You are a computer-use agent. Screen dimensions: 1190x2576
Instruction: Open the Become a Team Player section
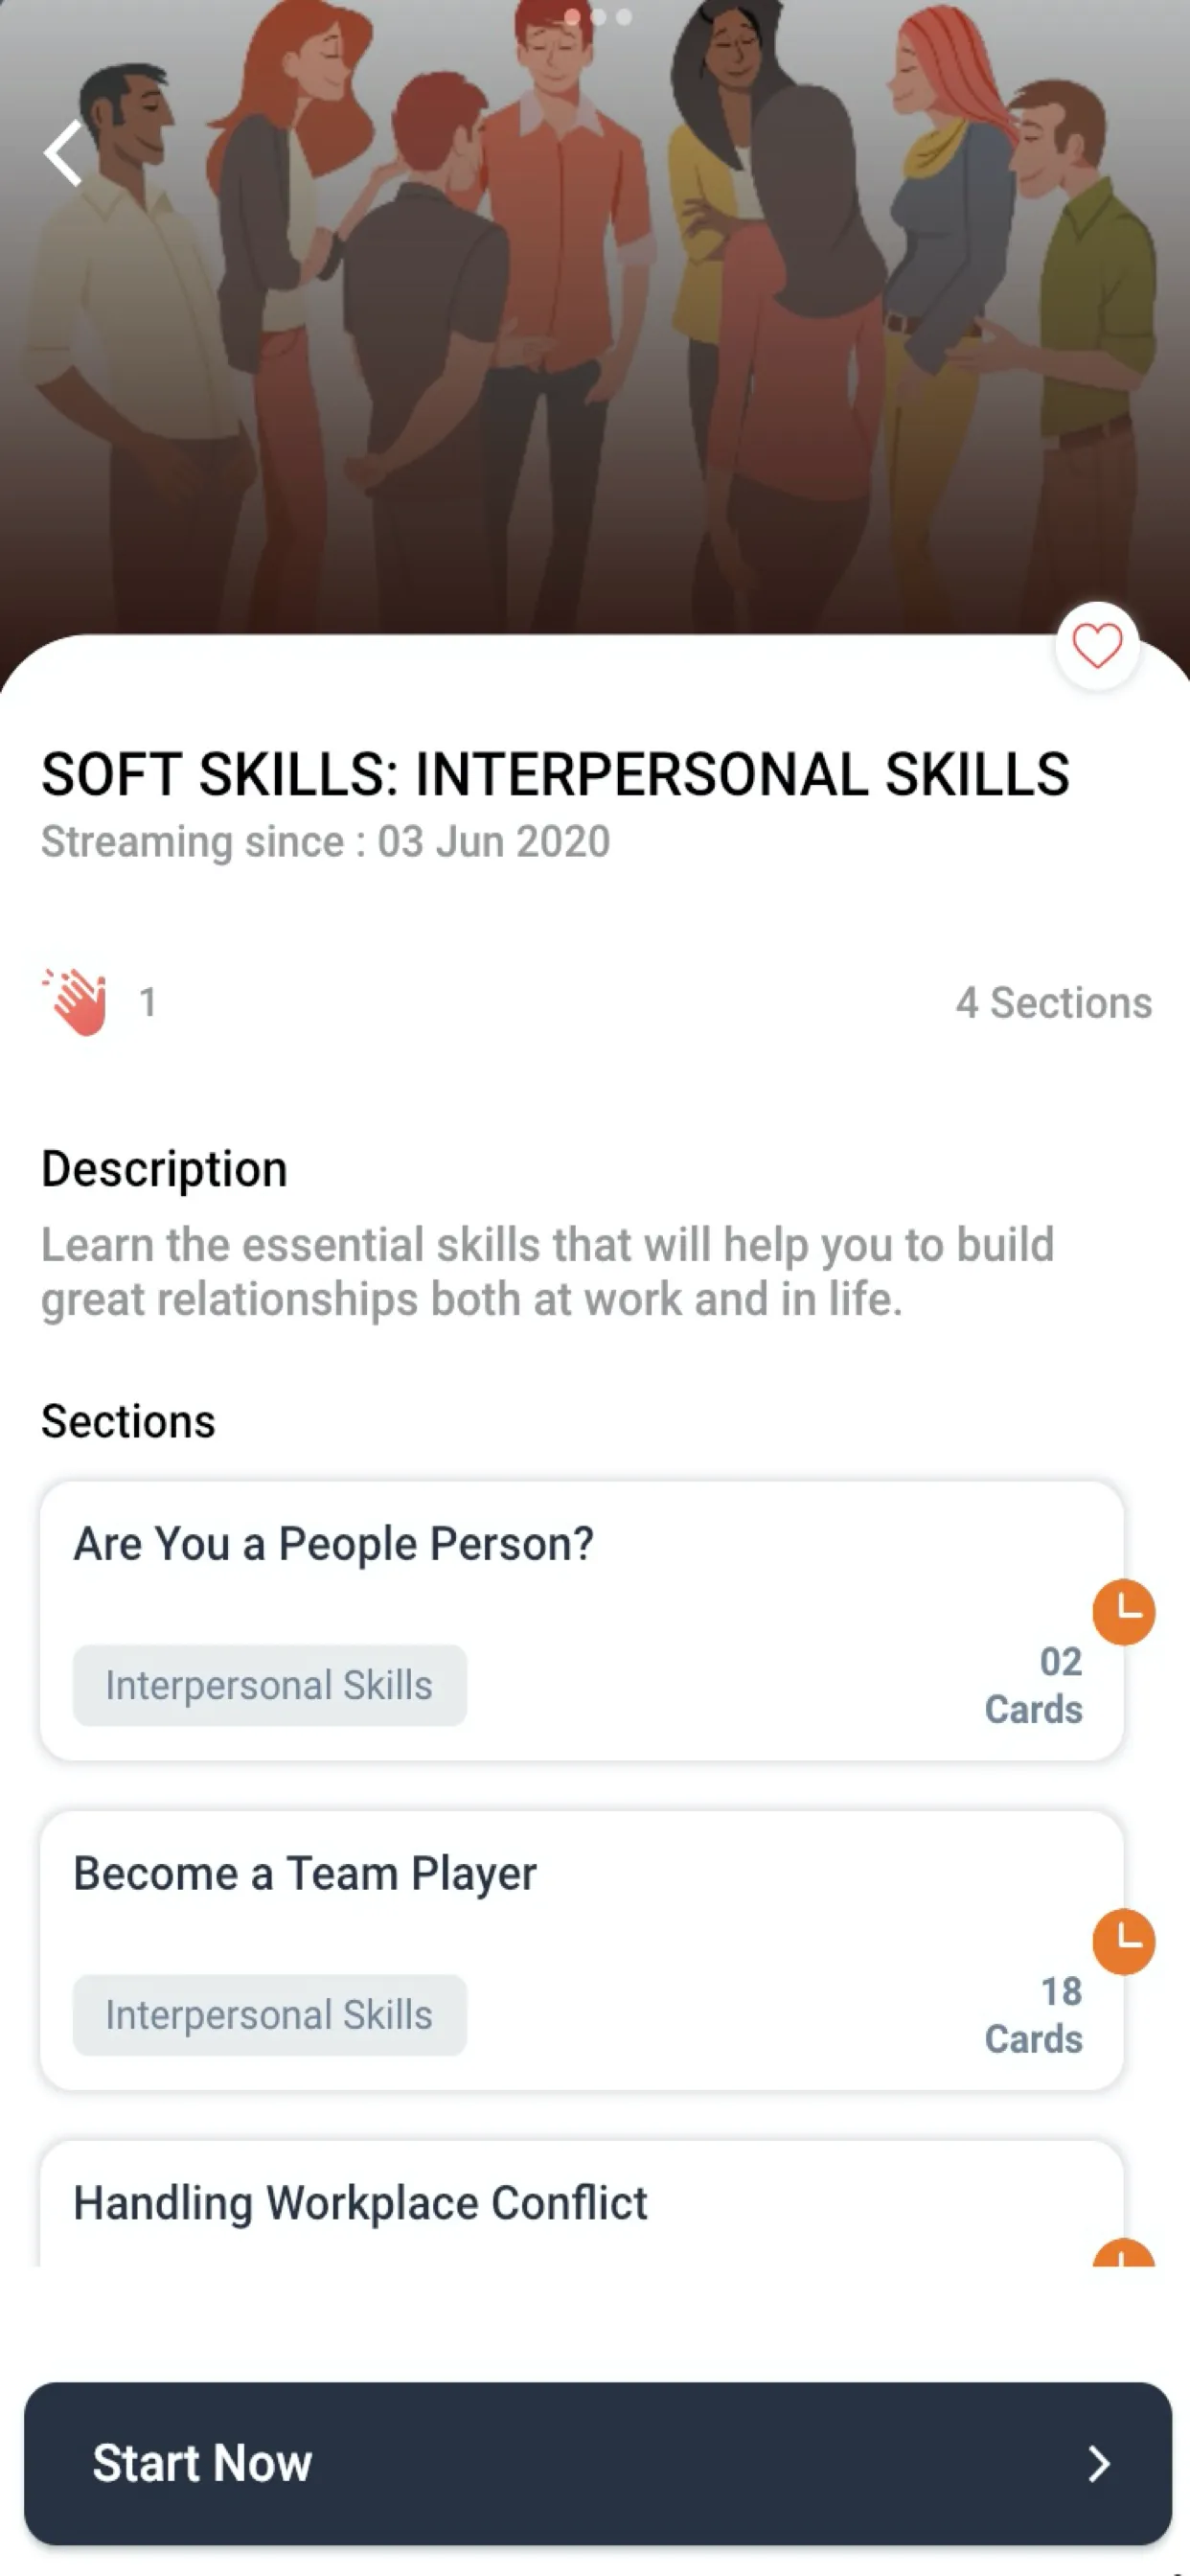(581, 1951)
